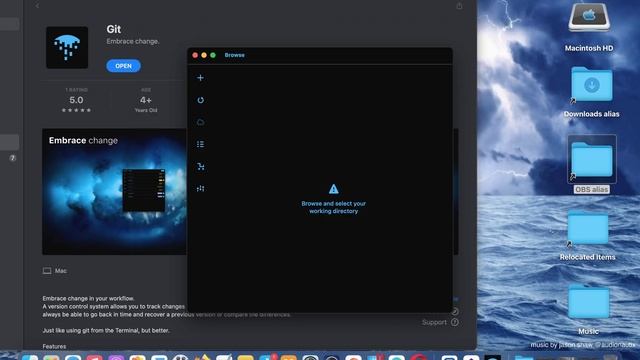Click the warning triangle icon in Browse window

coord(333,189)
